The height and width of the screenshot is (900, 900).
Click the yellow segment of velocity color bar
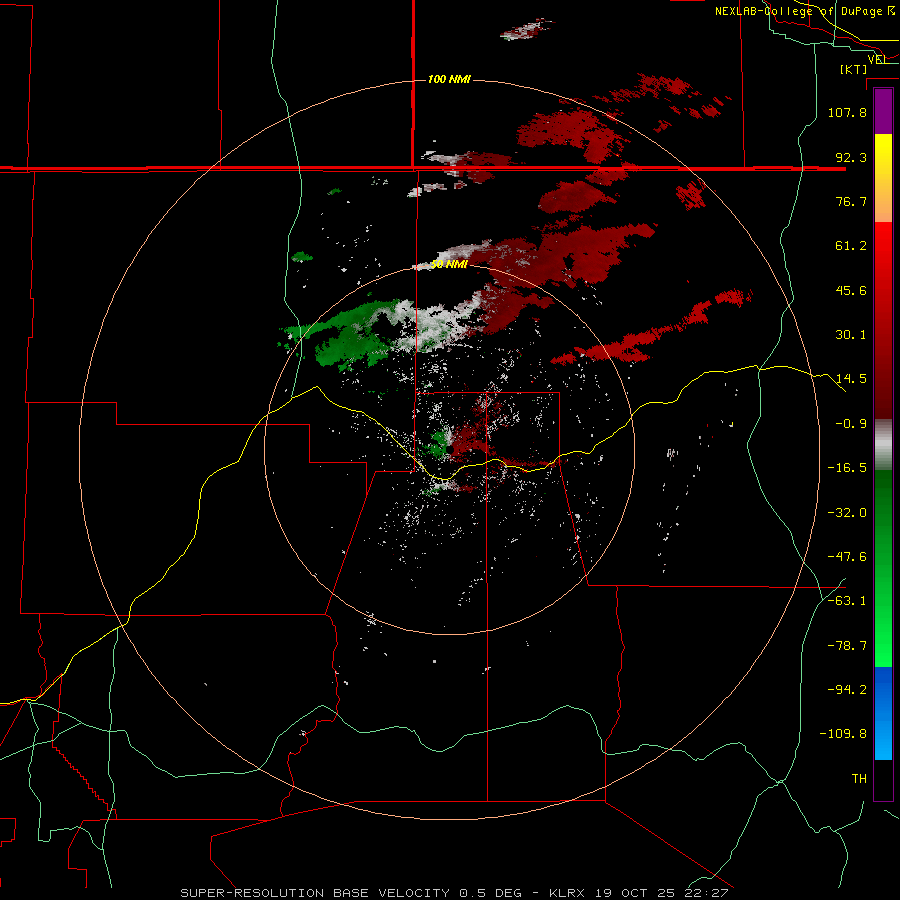tap(883, 178)
